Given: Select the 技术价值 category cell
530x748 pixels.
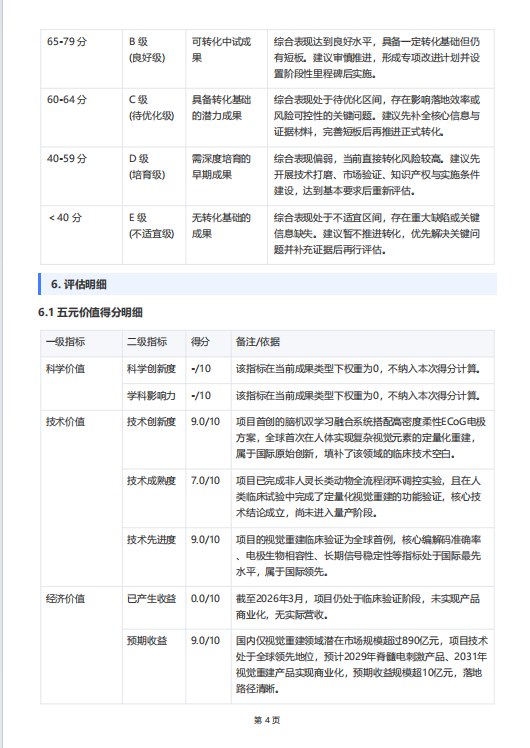Looking at the screenshot, I should coord(82,499).
